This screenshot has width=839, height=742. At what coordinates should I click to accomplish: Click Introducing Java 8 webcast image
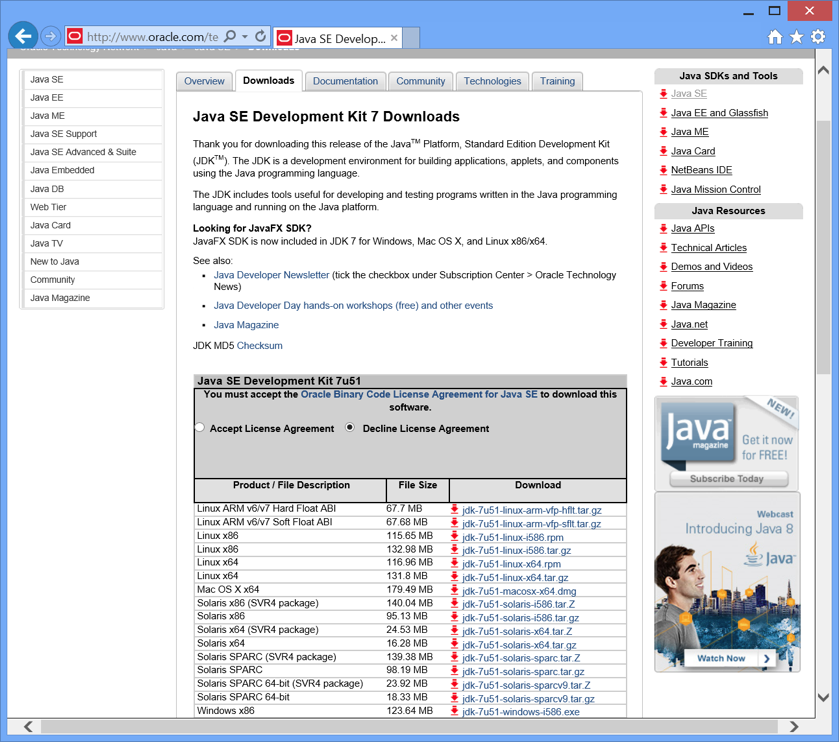click(727, 582)
